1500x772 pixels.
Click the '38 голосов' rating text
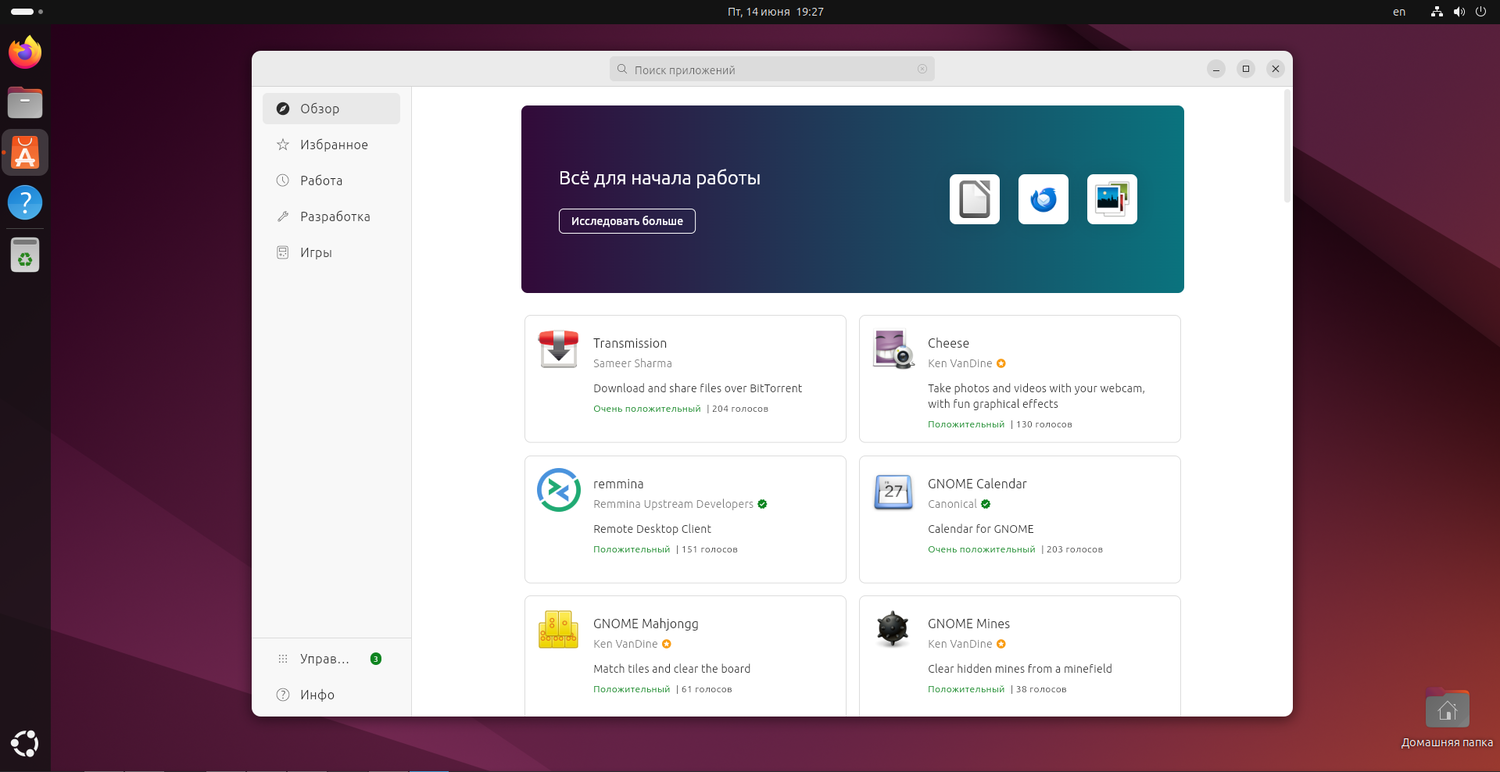click(x=1041, y=689)
